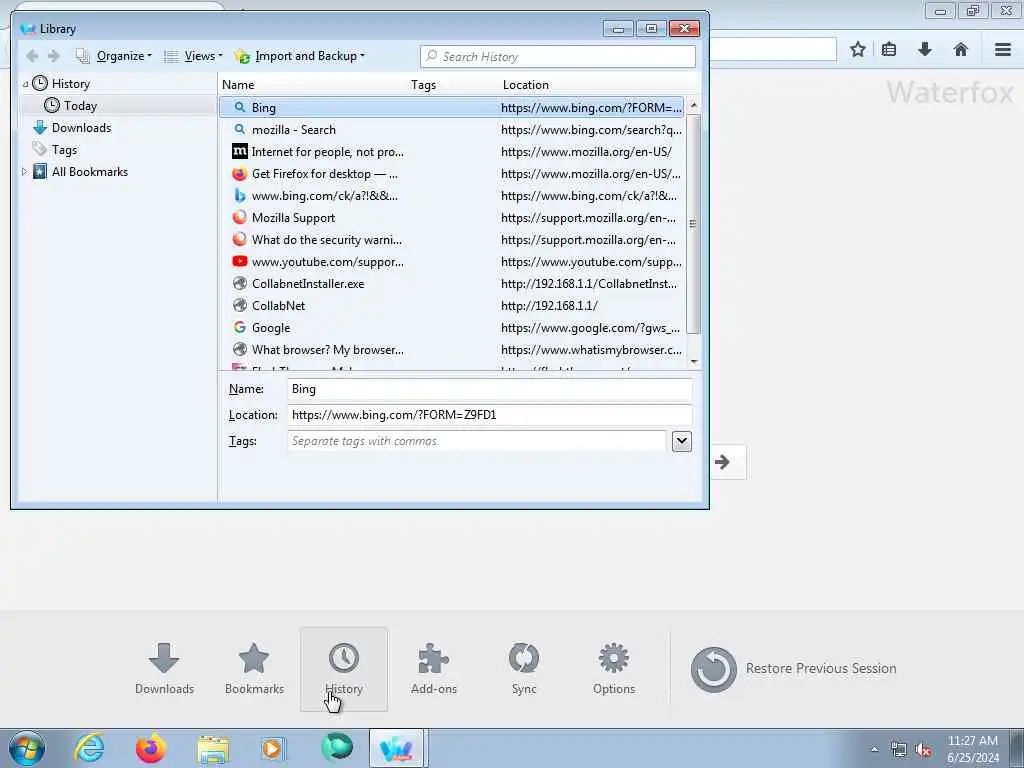Open the media player taskbar icon

273,749
